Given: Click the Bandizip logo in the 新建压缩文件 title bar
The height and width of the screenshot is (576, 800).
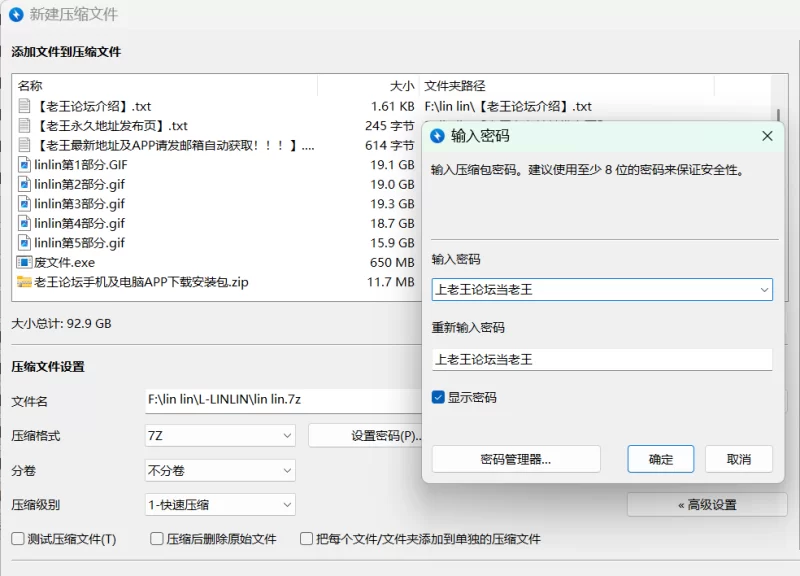Looking at the screenshot, I should 16,14.
